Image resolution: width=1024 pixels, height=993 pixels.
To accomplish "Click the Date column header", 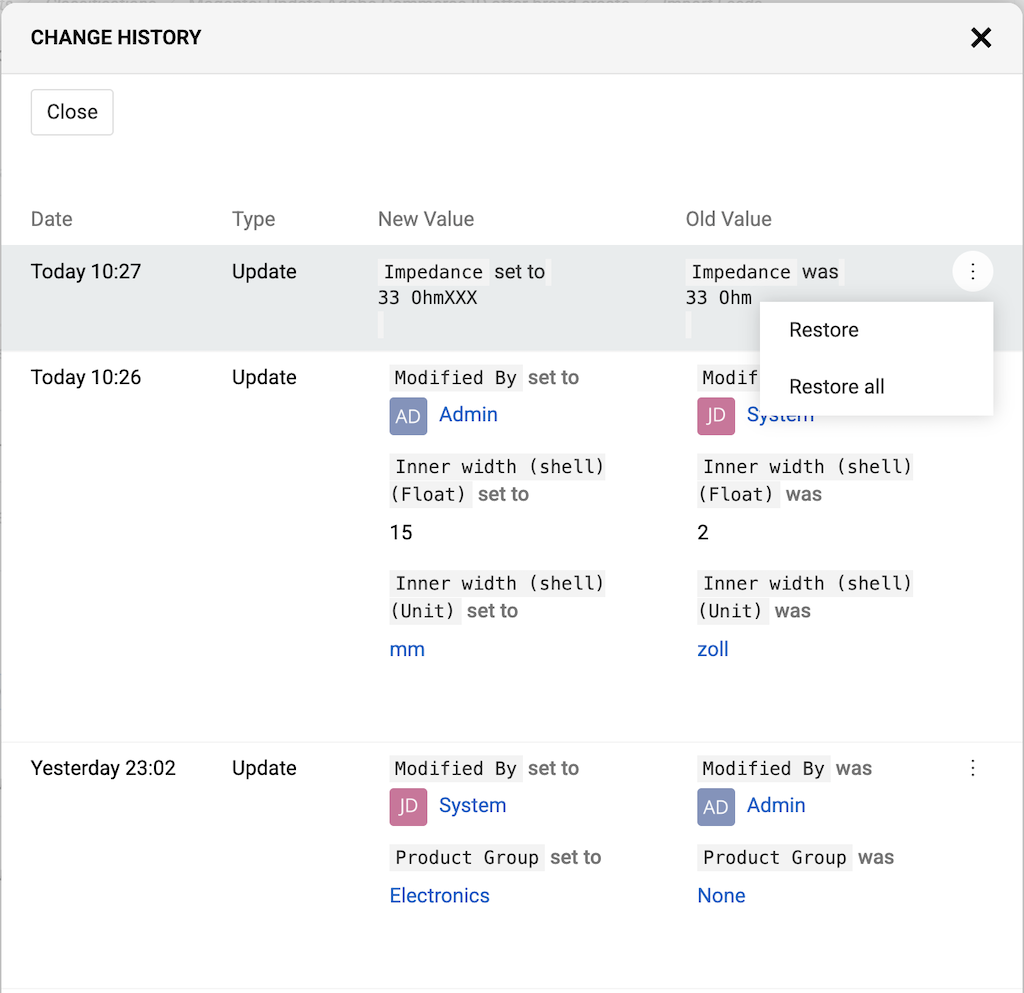I will click(52, 219).
